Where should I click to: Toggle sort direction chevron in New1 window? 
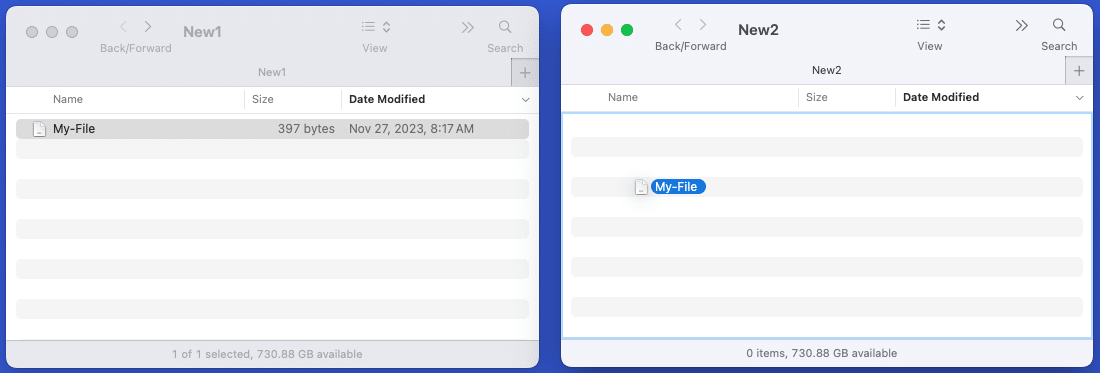pos(525,100)
